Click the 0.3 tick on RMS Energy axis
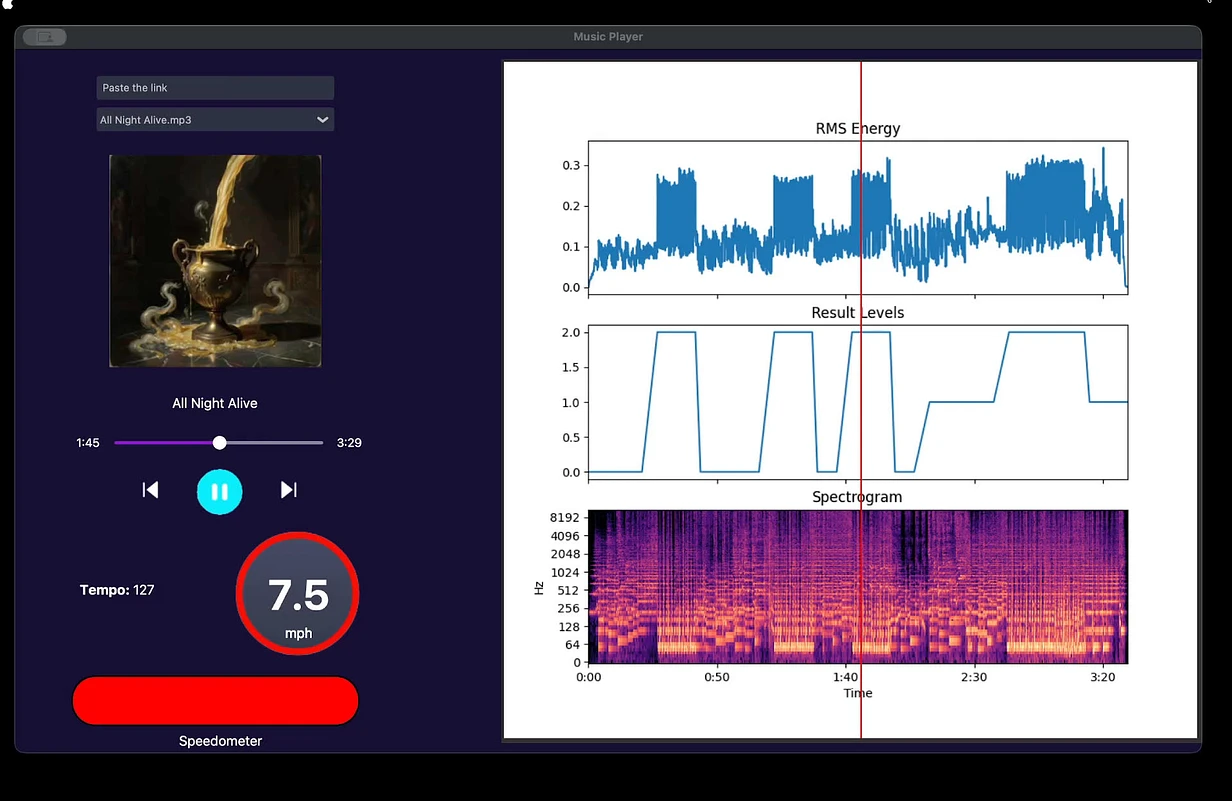 [570, 165]
